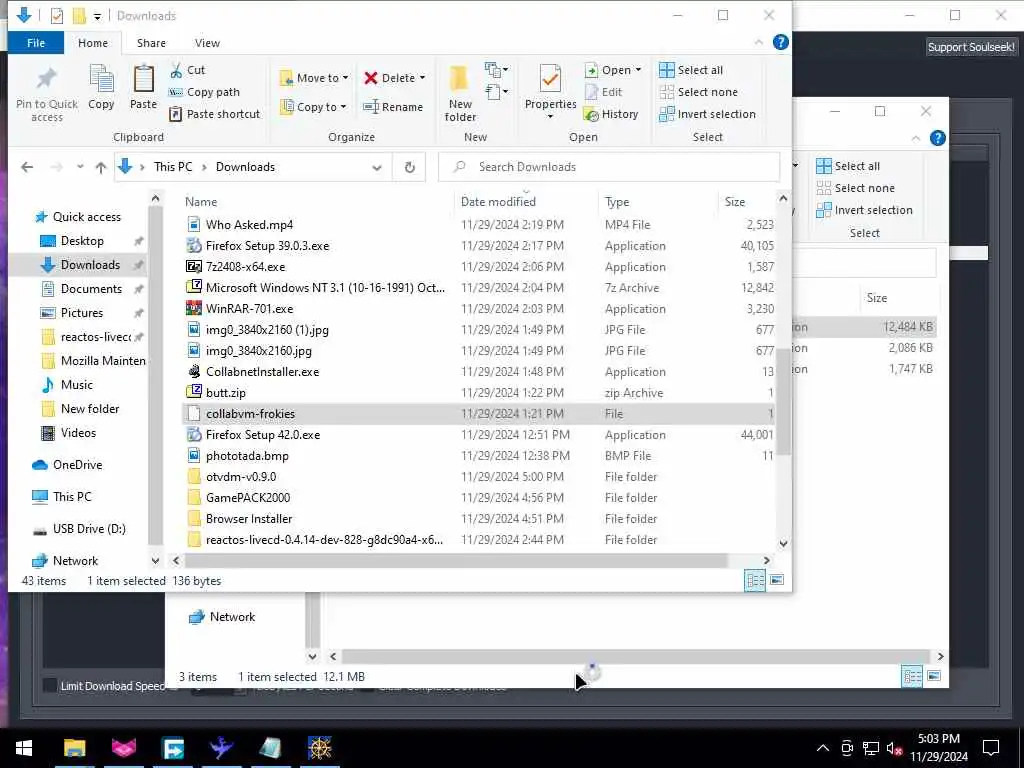Click the Edit command
Screen dimensions: 1024x768
tap(604, 92)
